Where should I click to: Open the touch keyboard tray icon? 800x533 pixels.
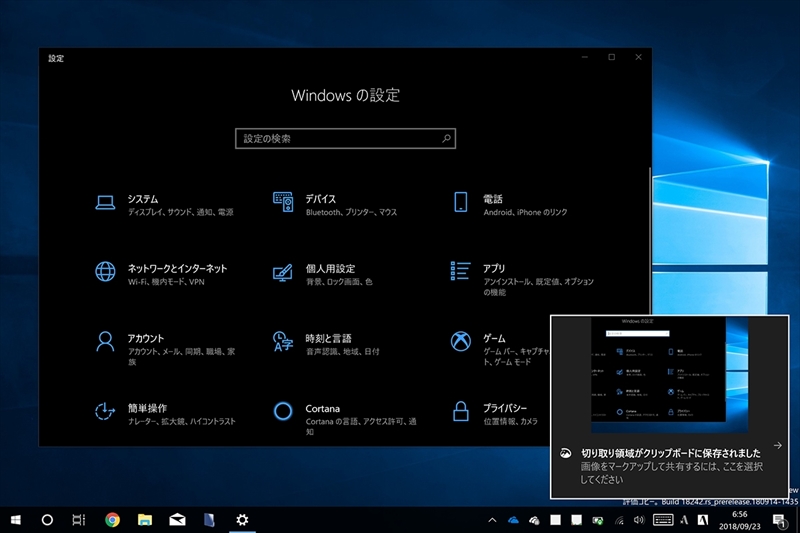[663, 520]
